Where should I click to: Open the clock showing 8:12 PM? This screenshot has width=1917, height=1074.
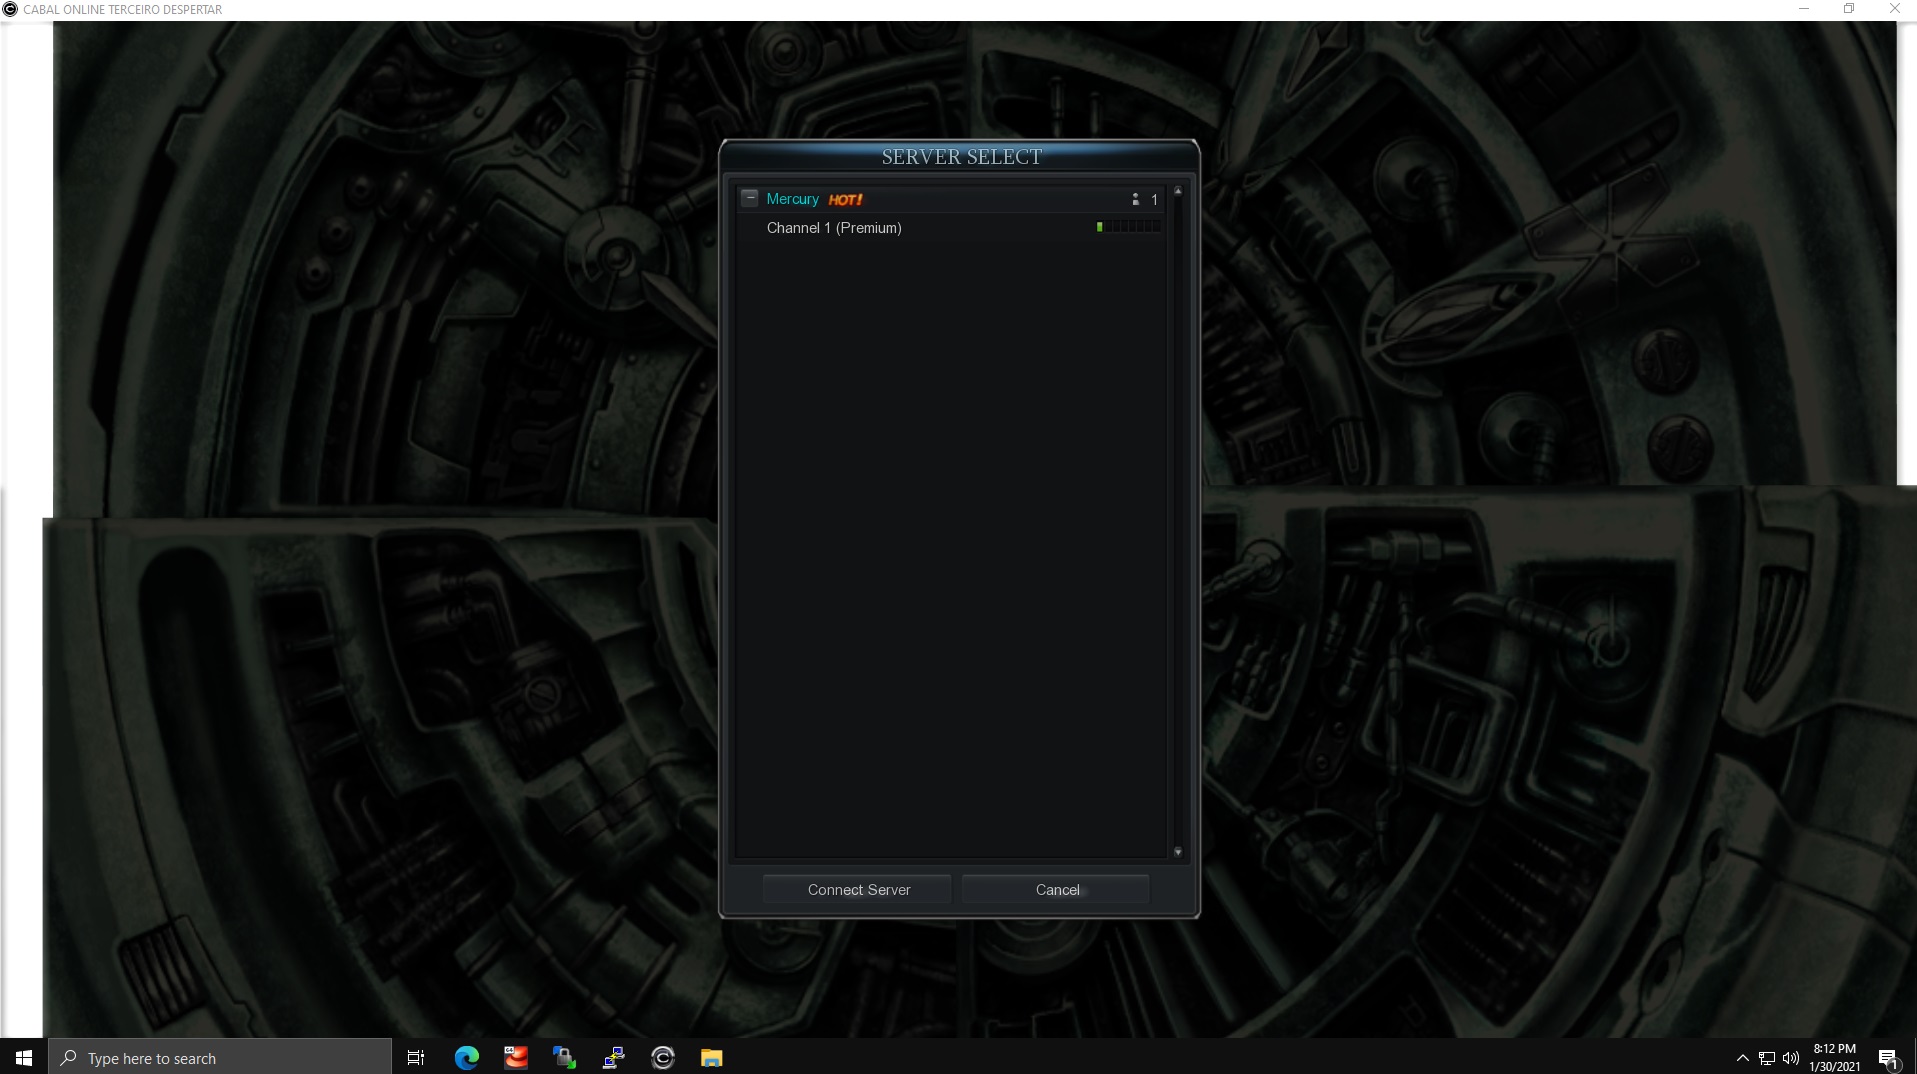pyautogui.click(x=1835, y=1057)
